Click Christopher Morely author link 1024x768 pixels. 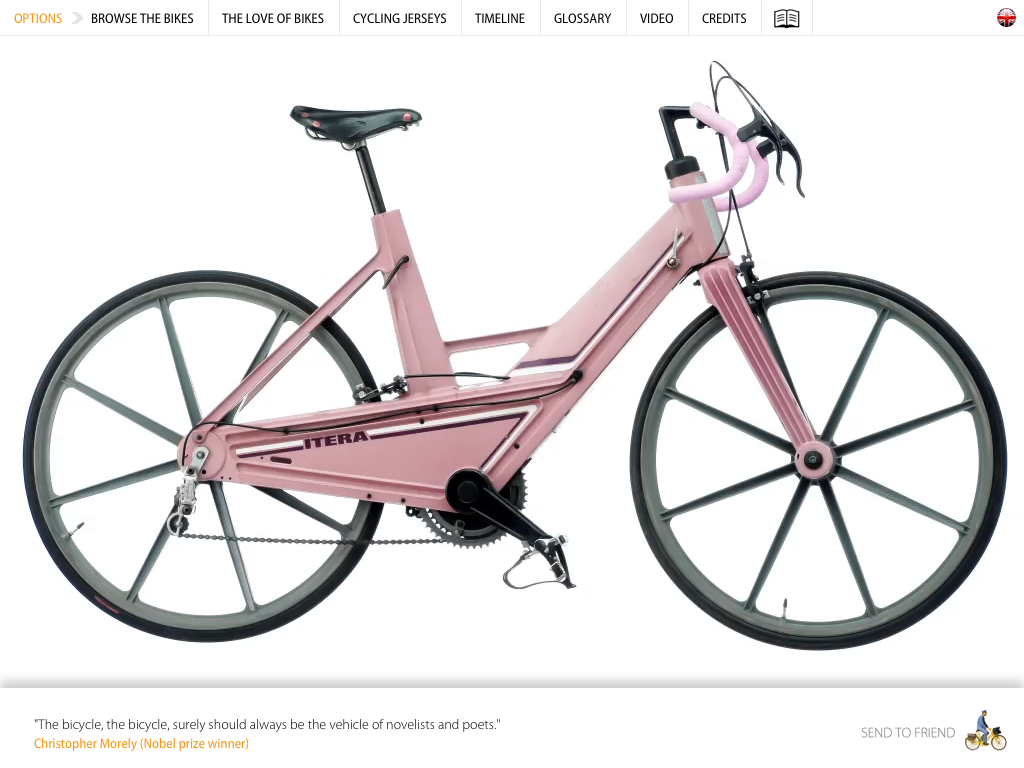(141, 743)
